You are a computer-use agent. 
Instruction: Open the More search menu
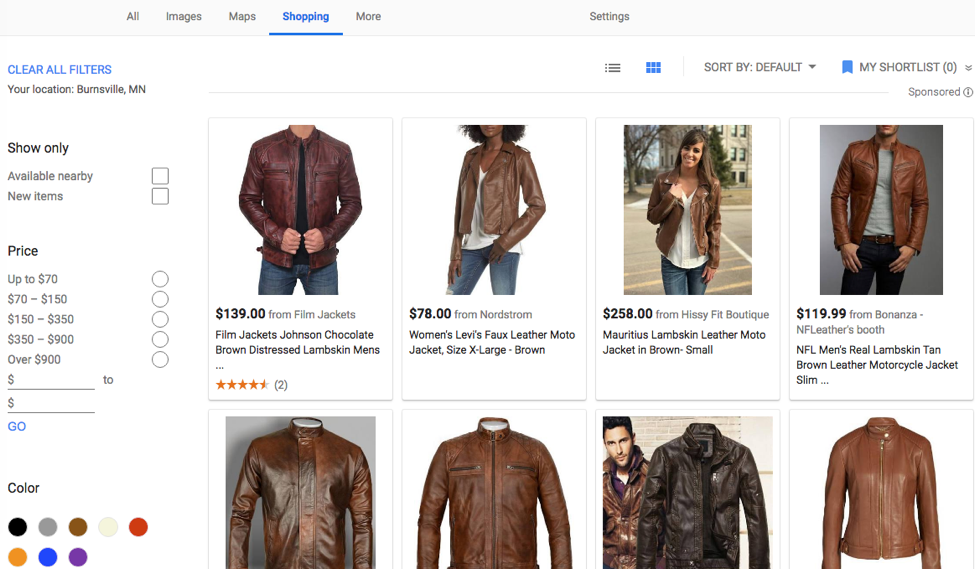click(x=368, y=17)
